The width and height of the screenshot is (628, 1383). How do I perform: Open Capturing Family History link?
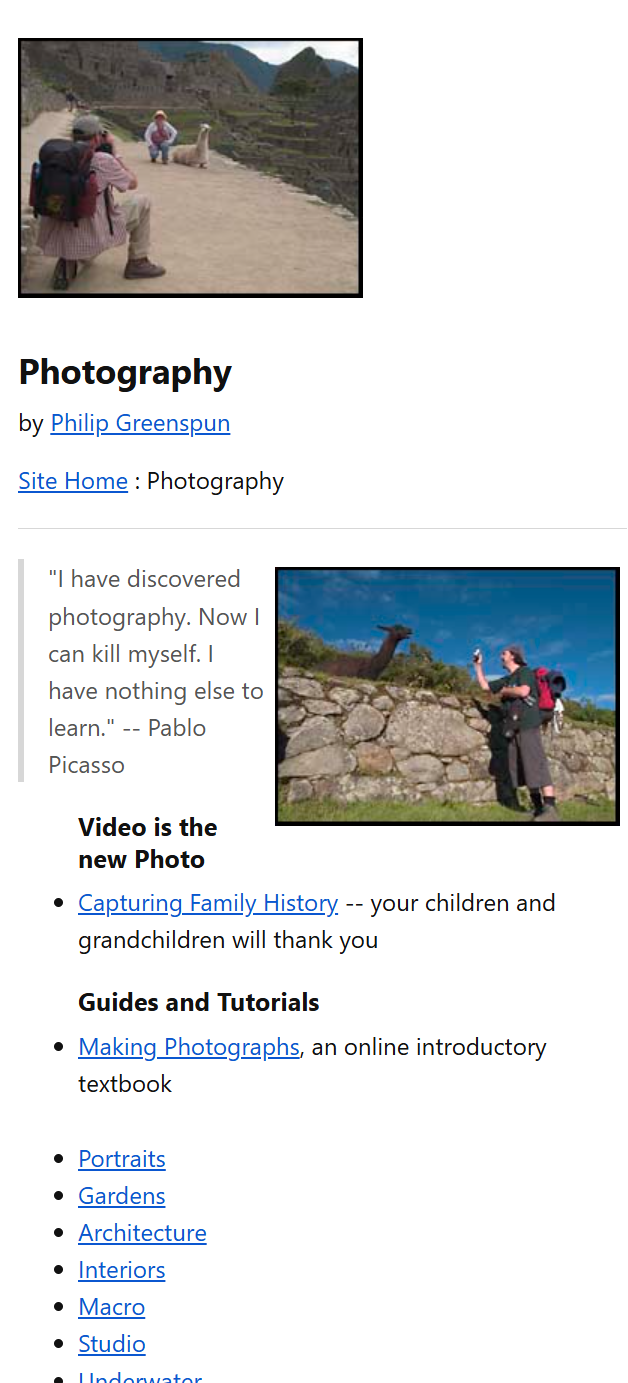tap(208, 903)
